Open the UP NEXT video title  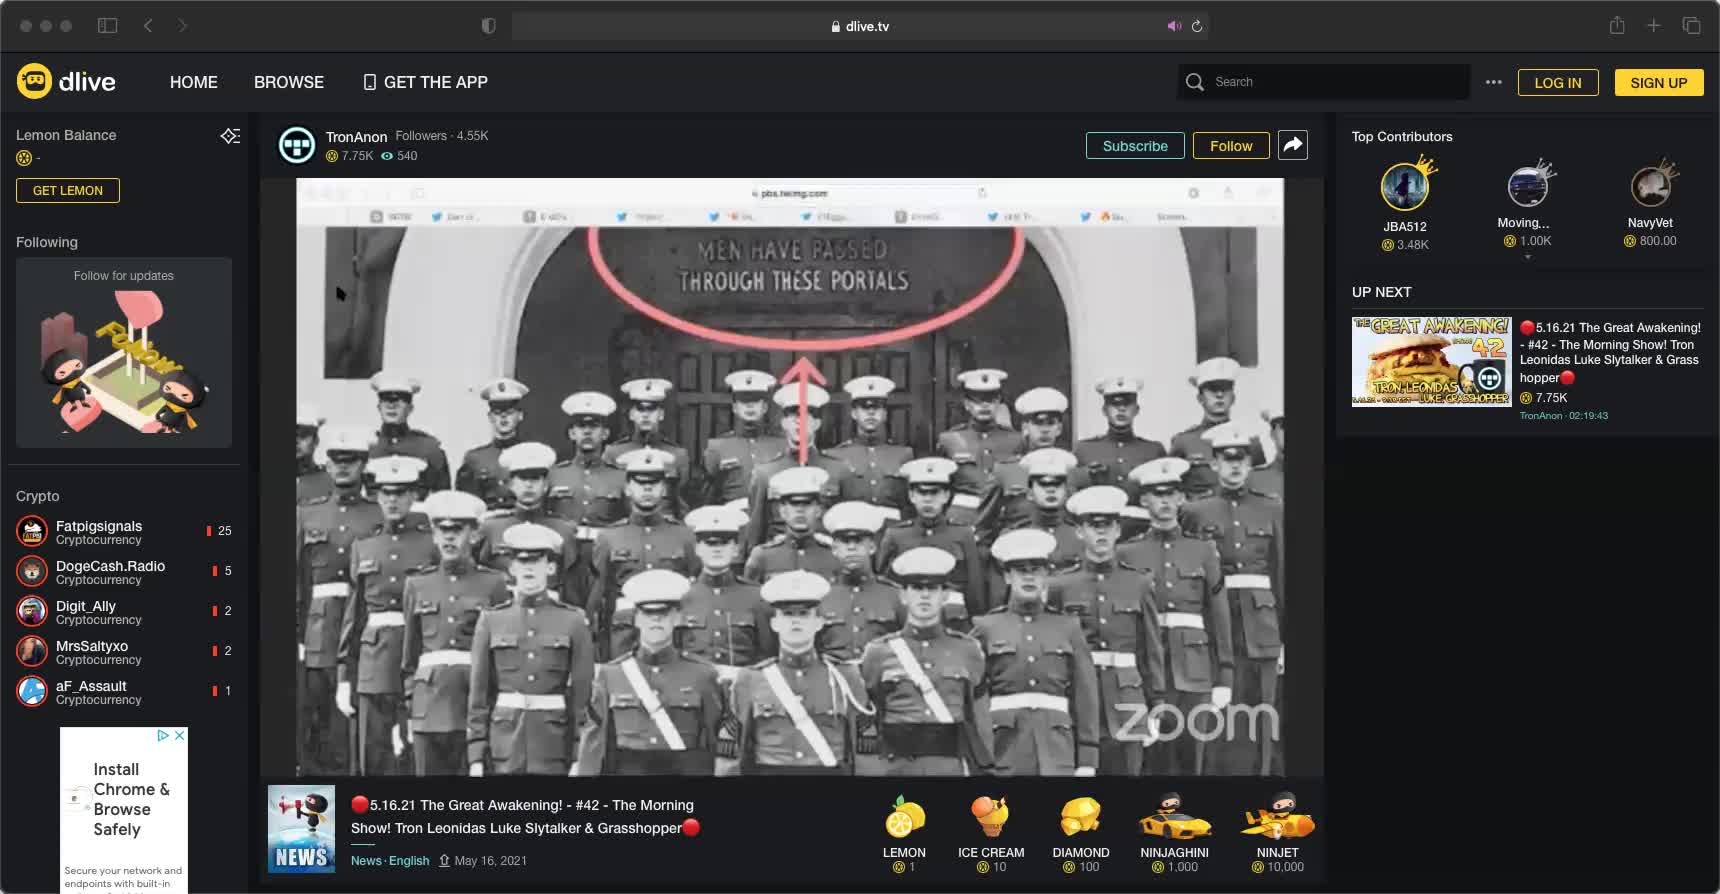(x=1610, y=353)
